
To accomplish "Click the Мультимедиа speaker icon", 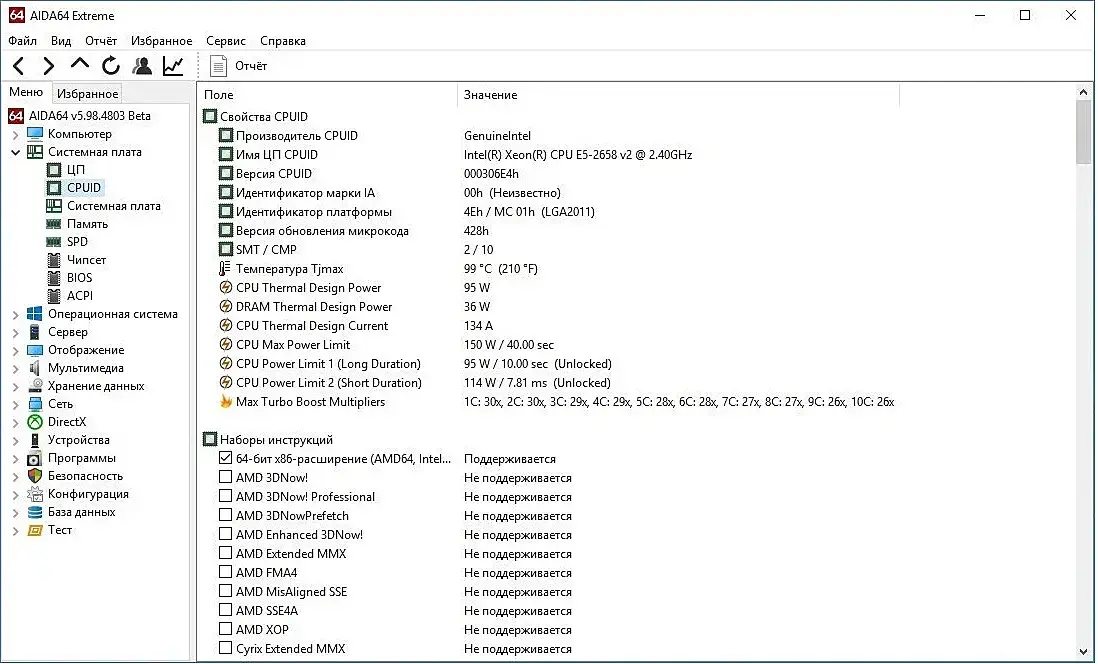I will point(34,368).
